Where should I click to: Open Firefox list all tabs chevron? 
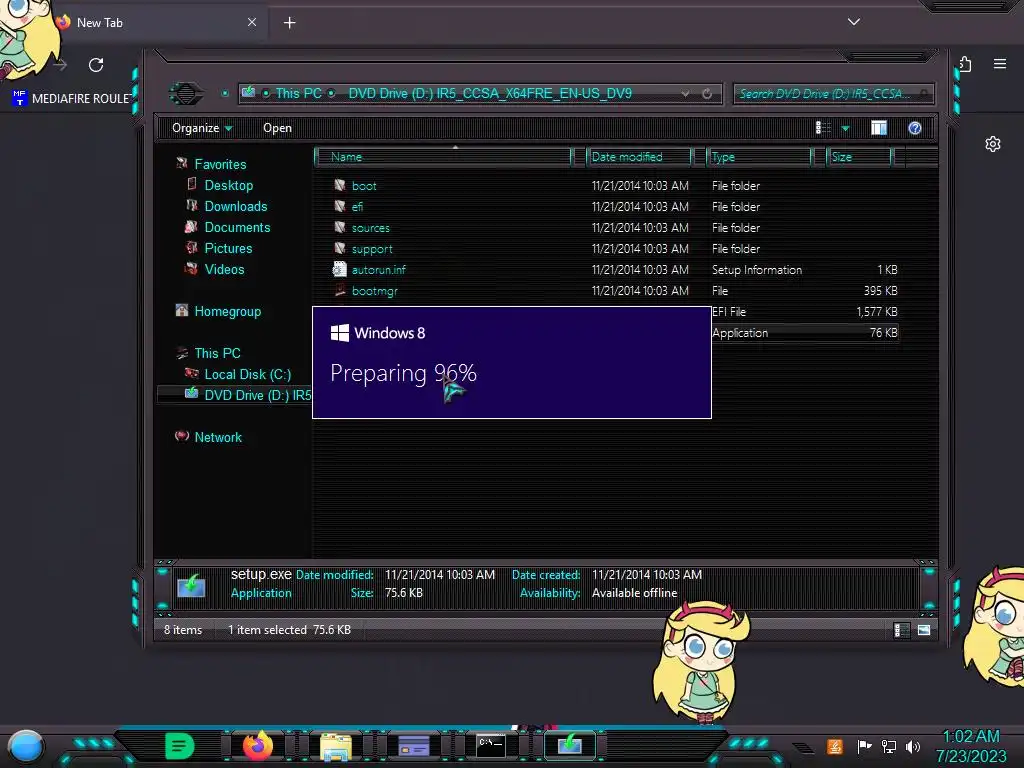(x=854, y=22)
